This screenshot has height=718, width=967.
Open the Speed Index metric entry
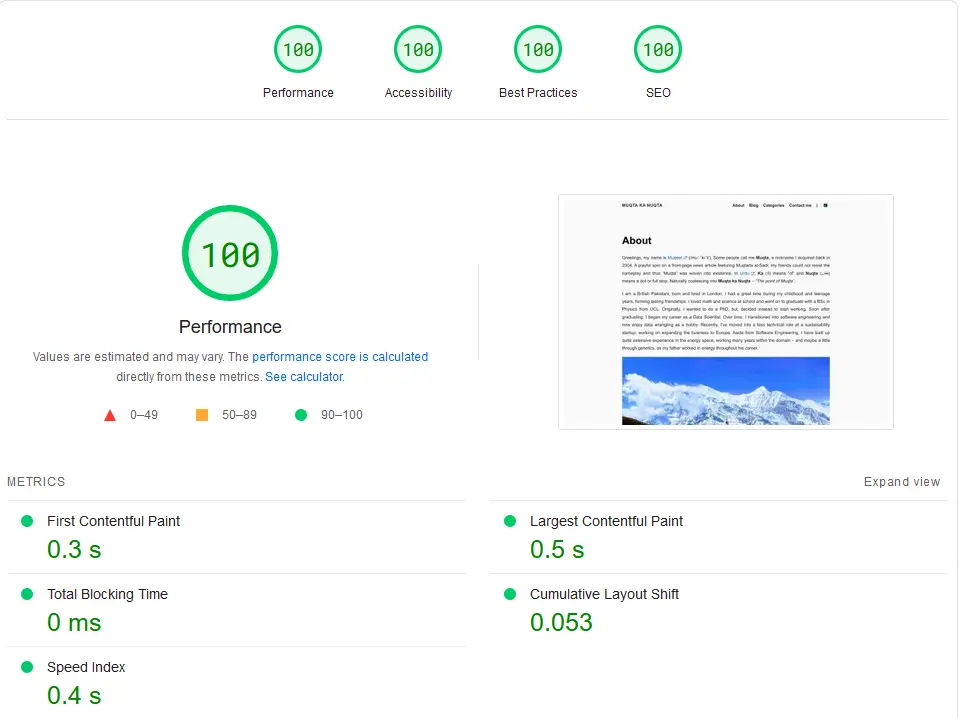(x=87, y=667)
